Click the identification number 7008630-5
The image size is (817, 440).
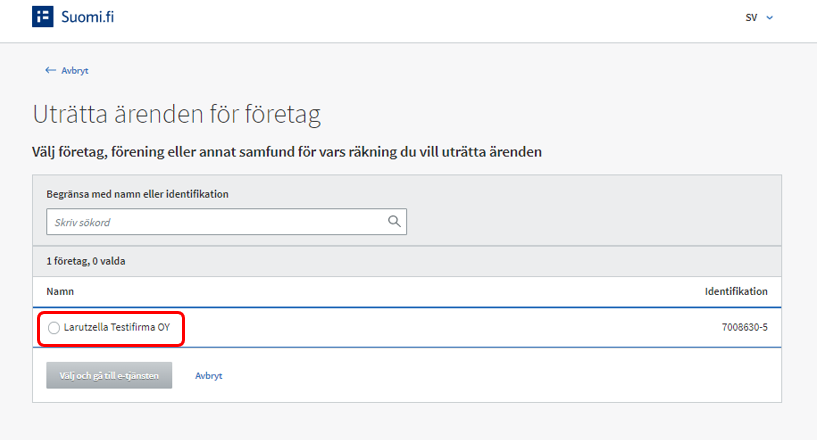coord(744,328)
